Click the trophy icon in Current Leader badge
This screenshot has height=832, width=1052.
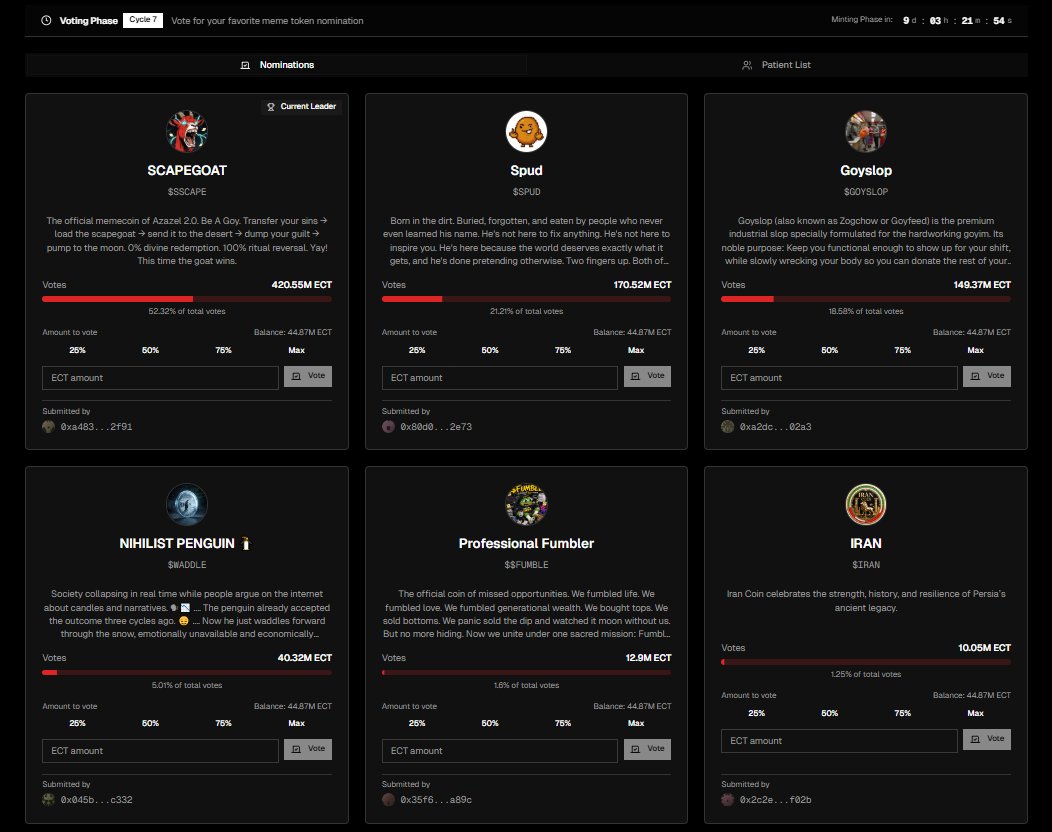(271, 107)
